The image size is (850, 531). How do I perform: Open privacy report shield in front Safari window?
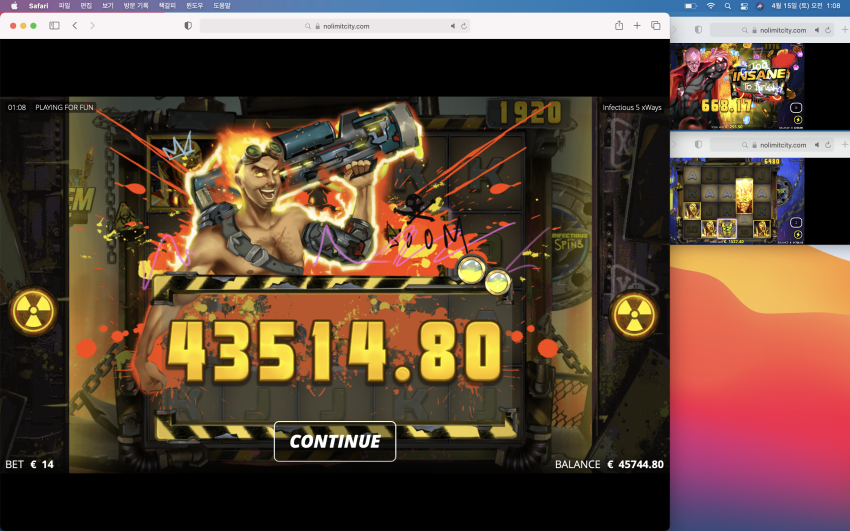pos(188,25)
